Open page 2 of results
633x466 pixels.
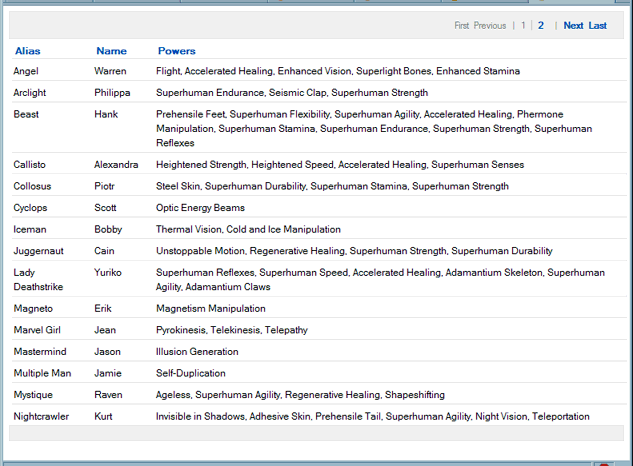(541, 25)
